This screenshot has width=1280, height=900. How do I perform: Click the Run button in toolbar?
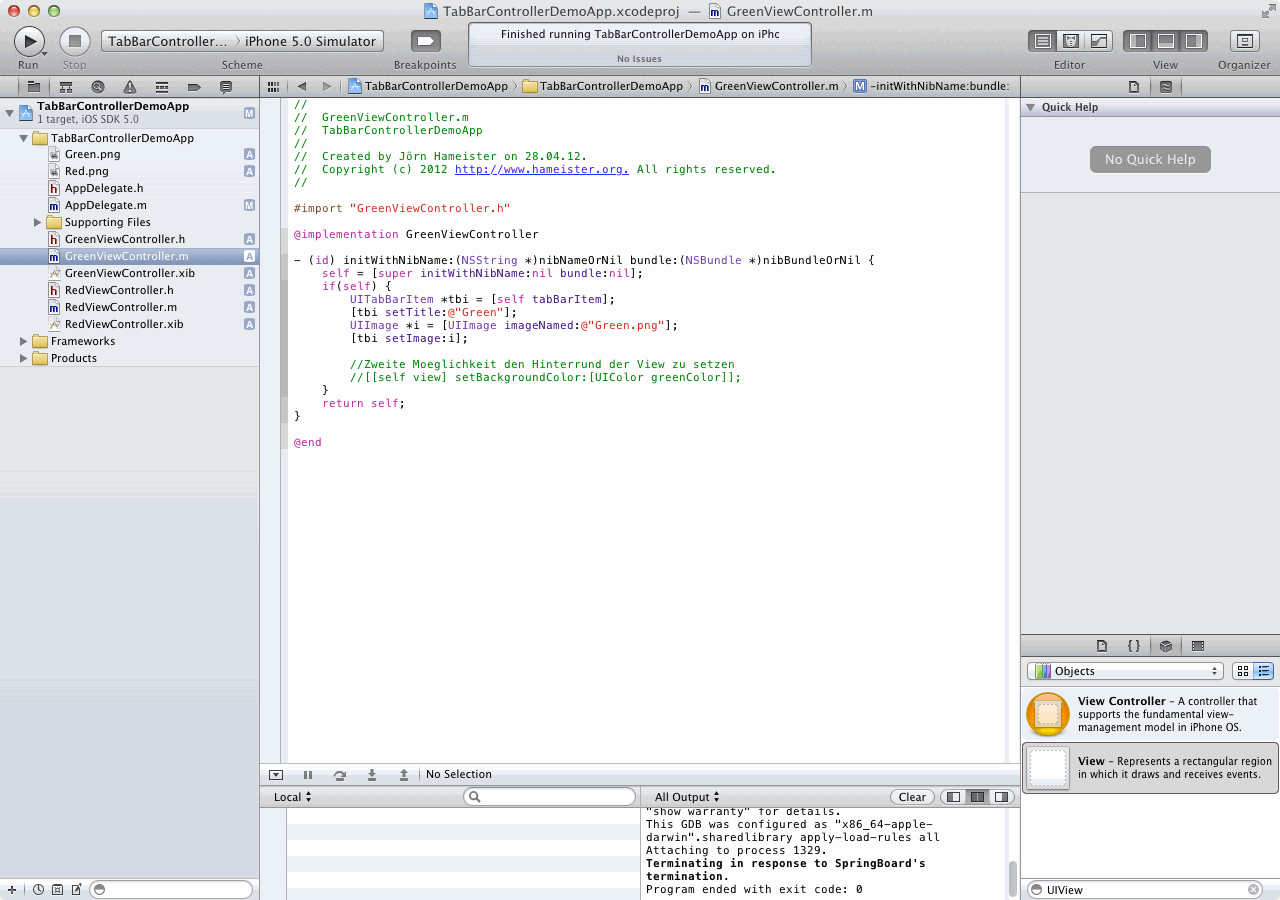(x=28, y=41)
